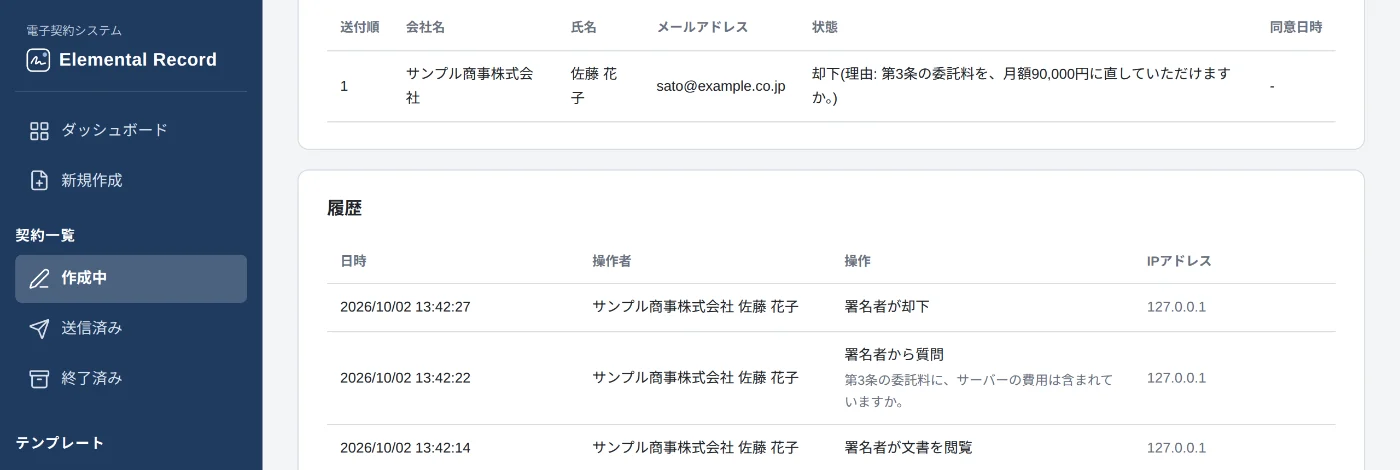
Task: Click the IPアドレス column header
Action: coord(1179,261)
